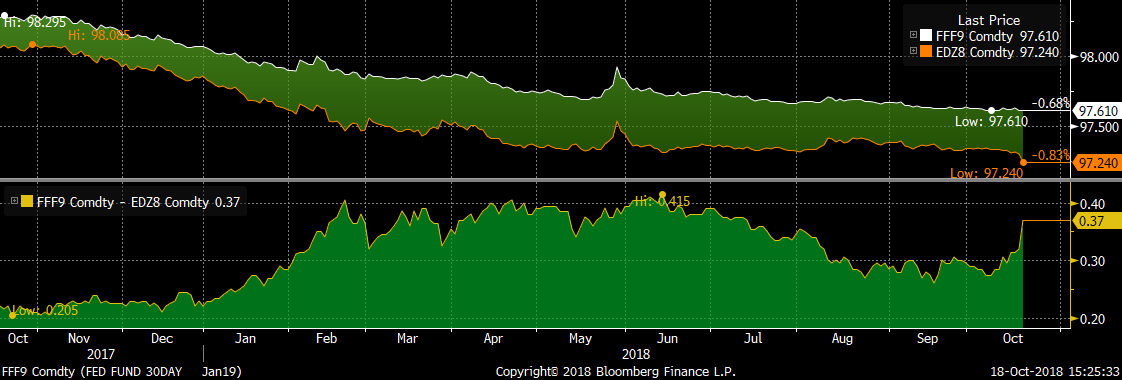Click the Last Price legend header
The image size is (1122, 380).
[x=991, y=20]
